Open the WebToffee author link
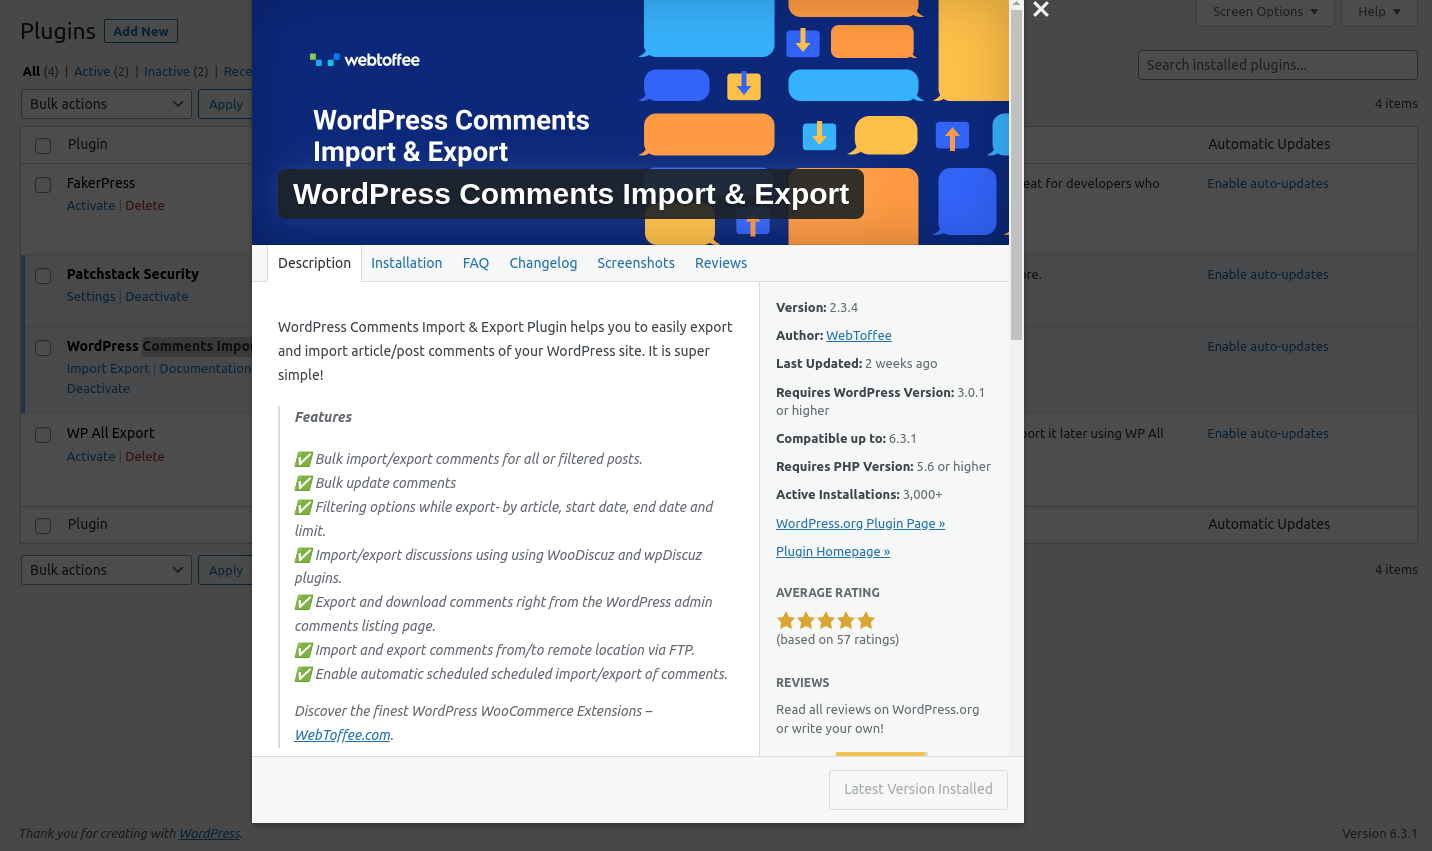 [x=859, y=336]
